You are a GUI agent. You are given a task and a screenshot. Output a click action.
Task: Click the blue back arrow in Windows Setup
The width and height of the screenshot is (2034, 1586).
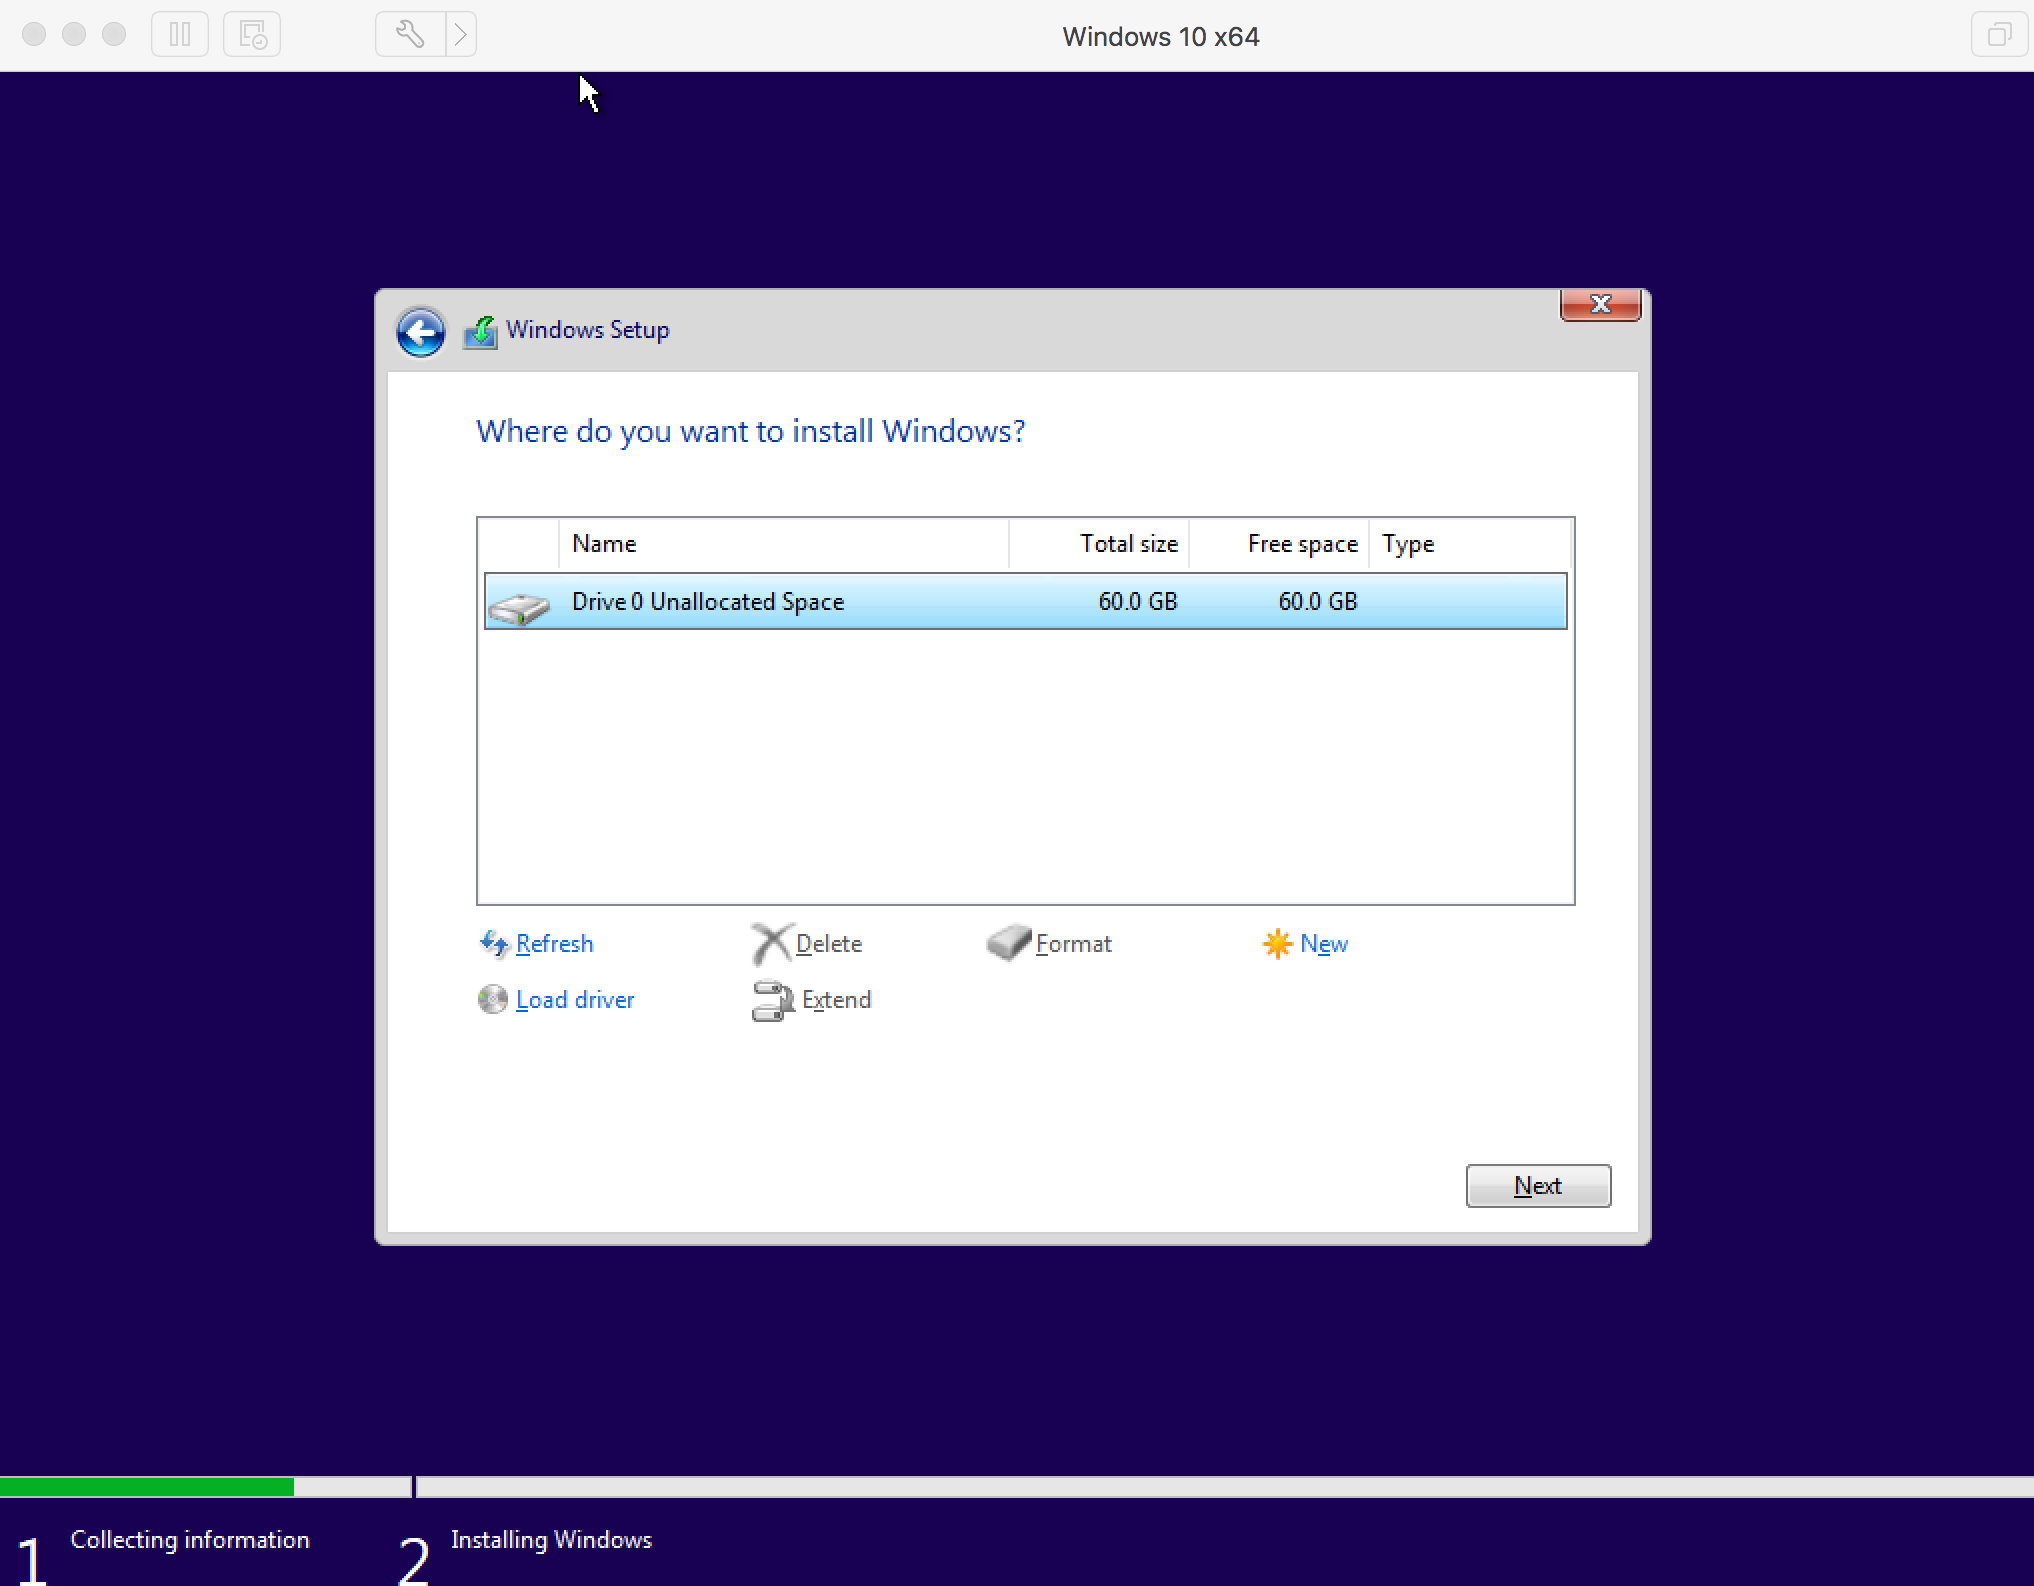coord(421,332)
